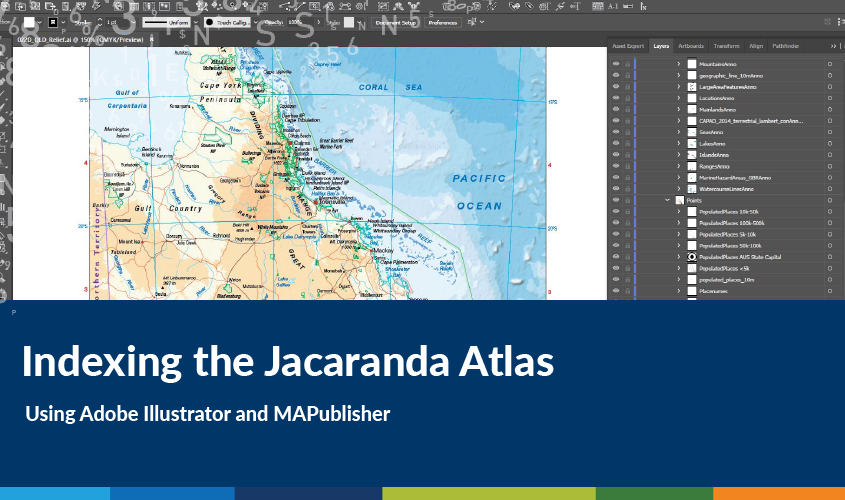Select the Layers panel tab
The image size is (845, 500).
tap(661, 46)
